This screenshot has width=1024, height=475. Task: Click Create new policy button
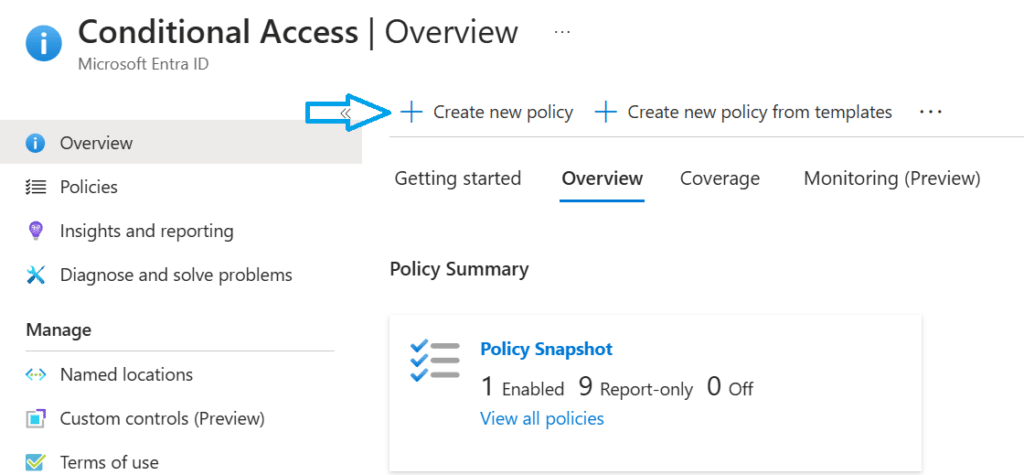click(x=487, y=112)
